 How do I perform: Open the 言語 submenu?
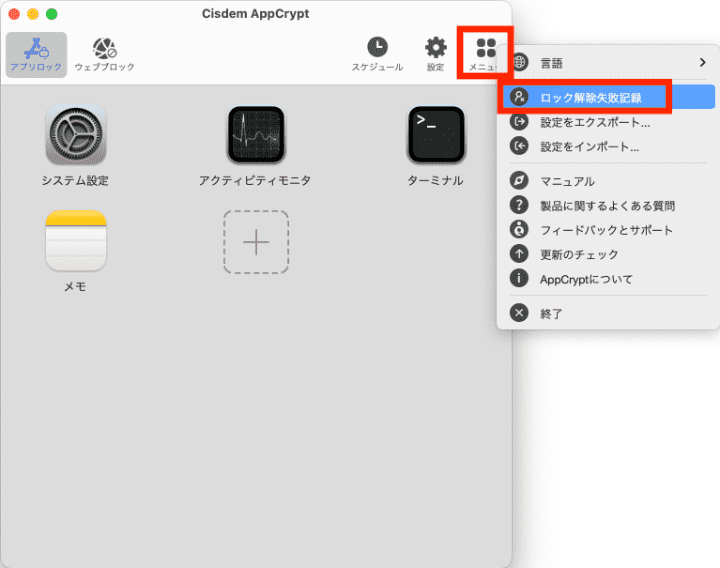tap(608, 62)
